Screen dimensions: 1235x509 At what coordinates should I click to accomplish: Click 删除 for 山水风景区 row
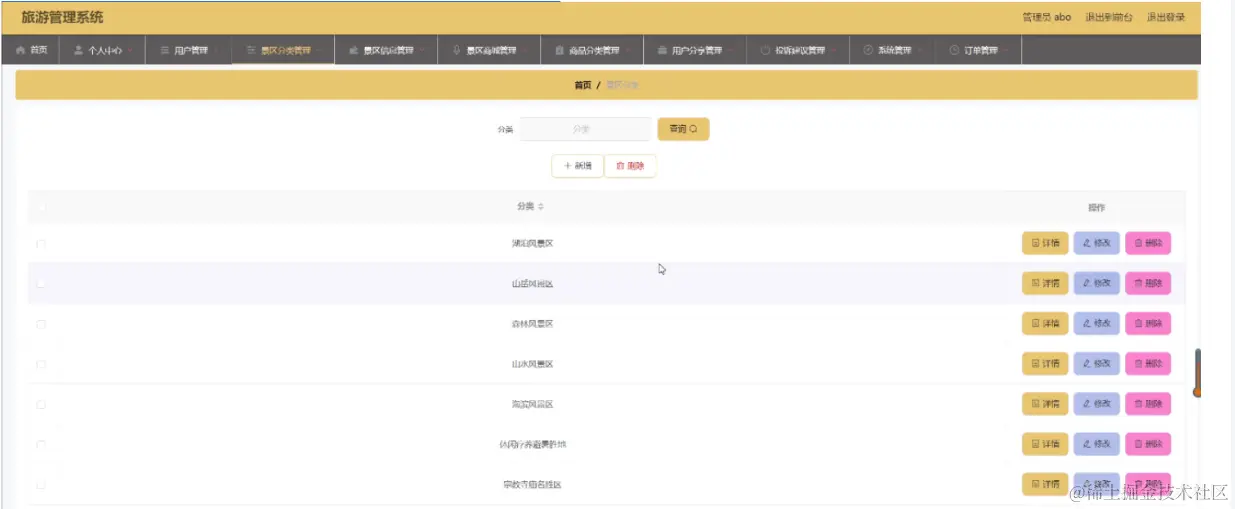point(1148,363)
